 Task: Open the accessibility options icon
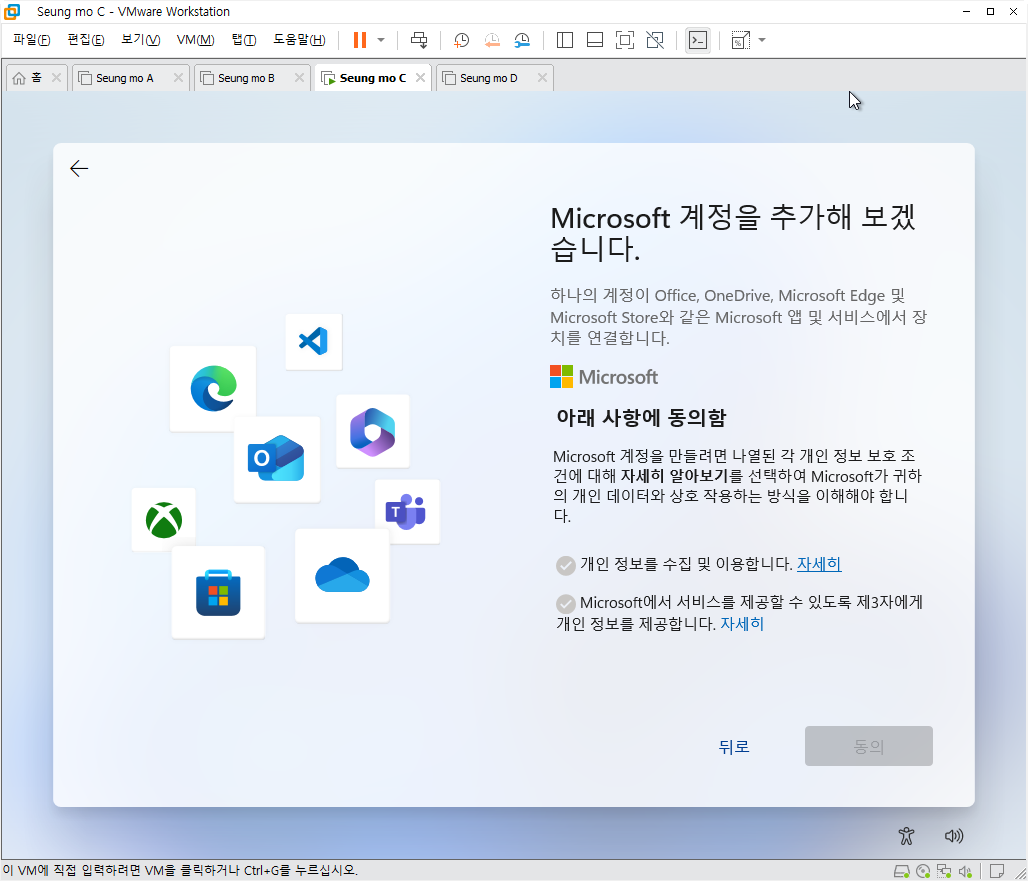906,836
